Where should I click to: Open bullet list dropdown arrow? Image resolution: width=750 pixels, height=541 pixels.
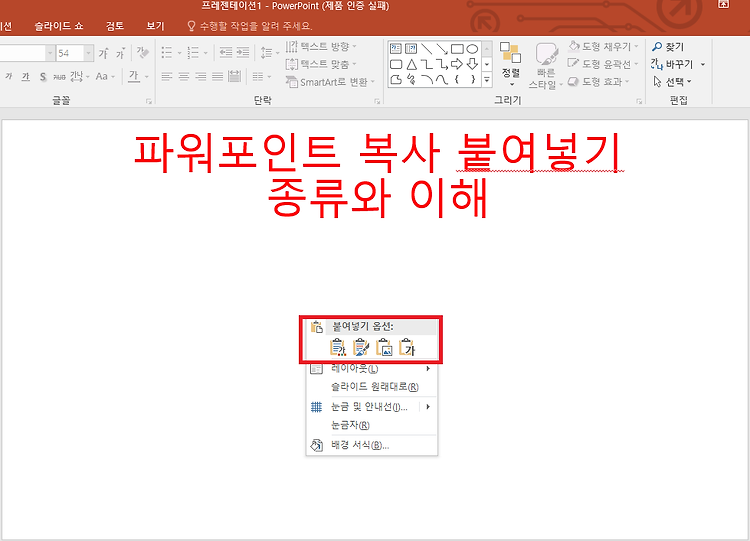[179, 53]
